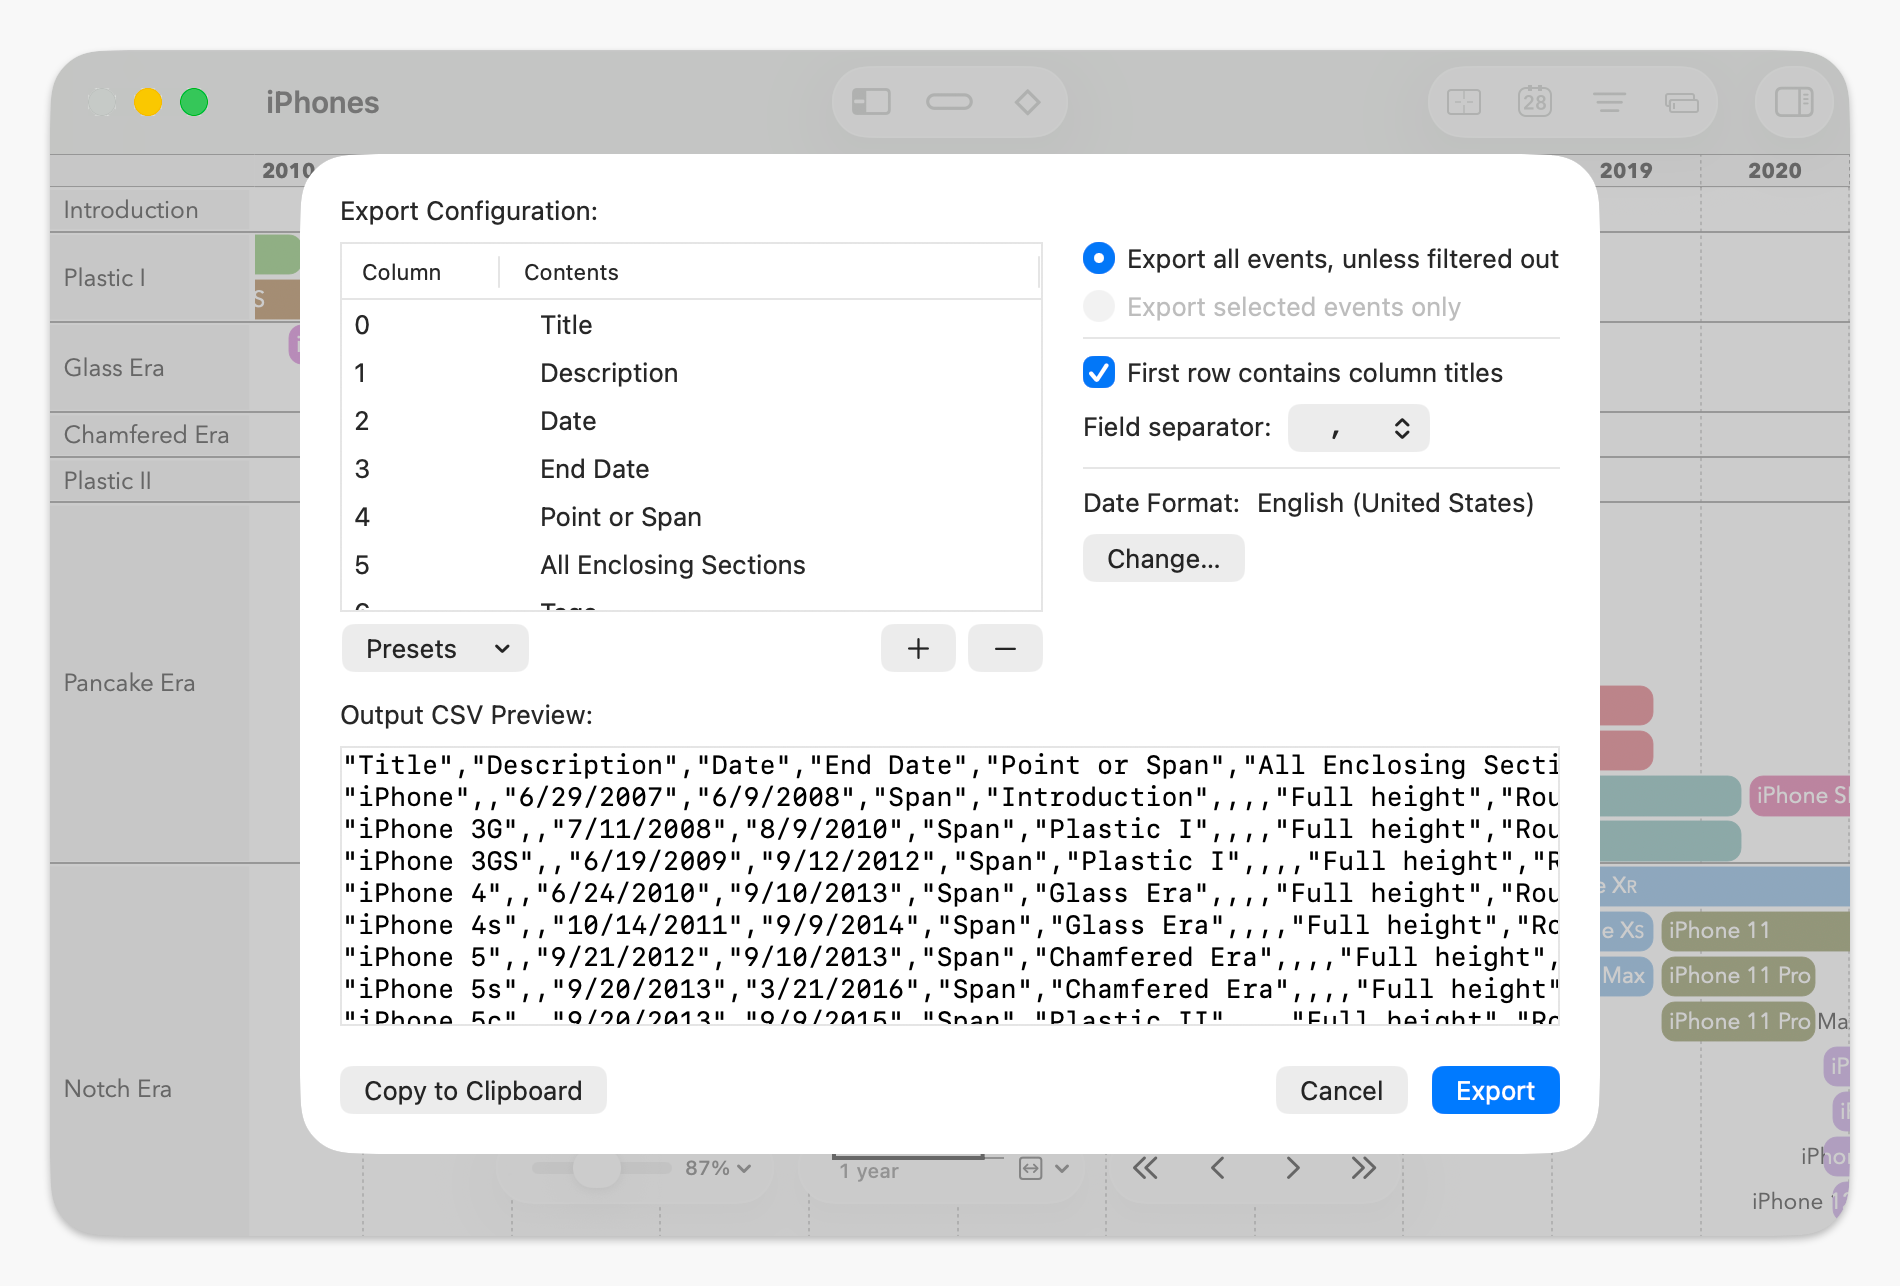The image size is (1900, 1286).
Task: Select the span event (pill) tool
Action: [x=948, y=101]
